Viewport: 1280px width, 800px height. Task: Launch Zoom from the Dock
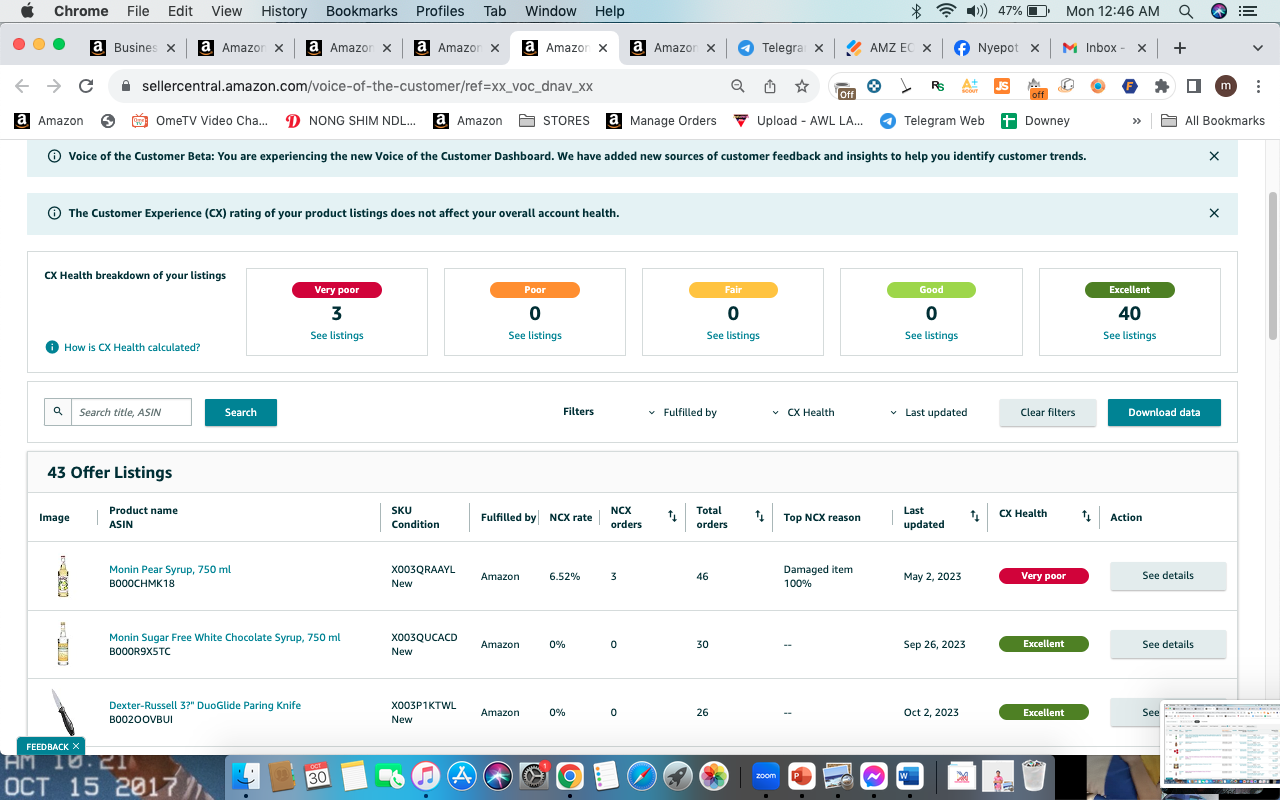pos(766,775)
